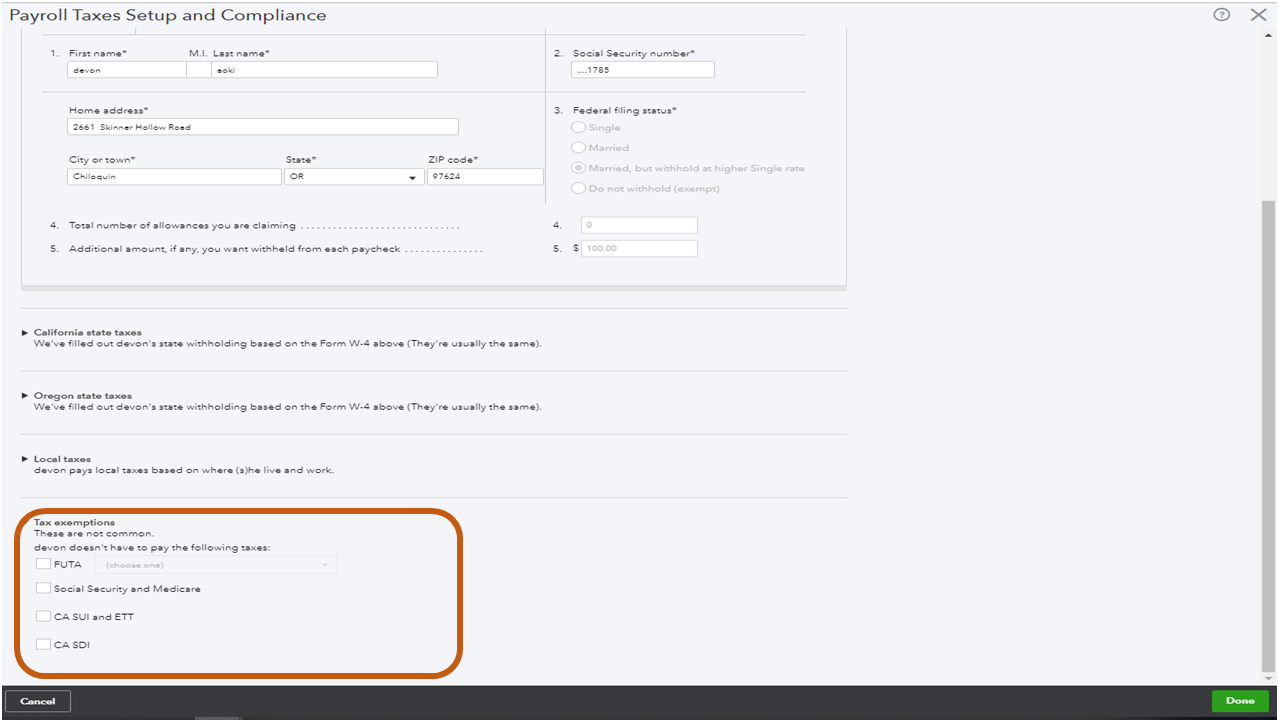The height and width of the screenshot is (720, 1280).
Task: Click the First name field
Action: (x=127, y=70)
